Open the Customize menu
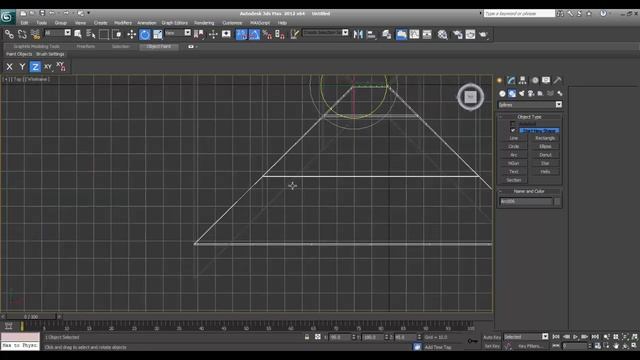The image size is (640, 360). pos(232,23)
